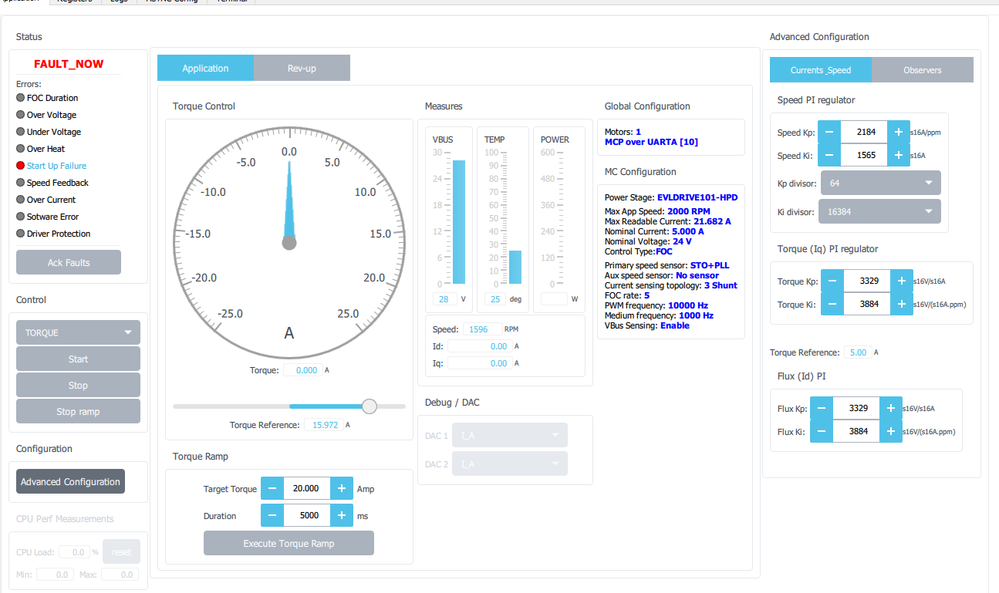
Task: Open the TORQUE control mode dropdown
Action: point(78,332)
